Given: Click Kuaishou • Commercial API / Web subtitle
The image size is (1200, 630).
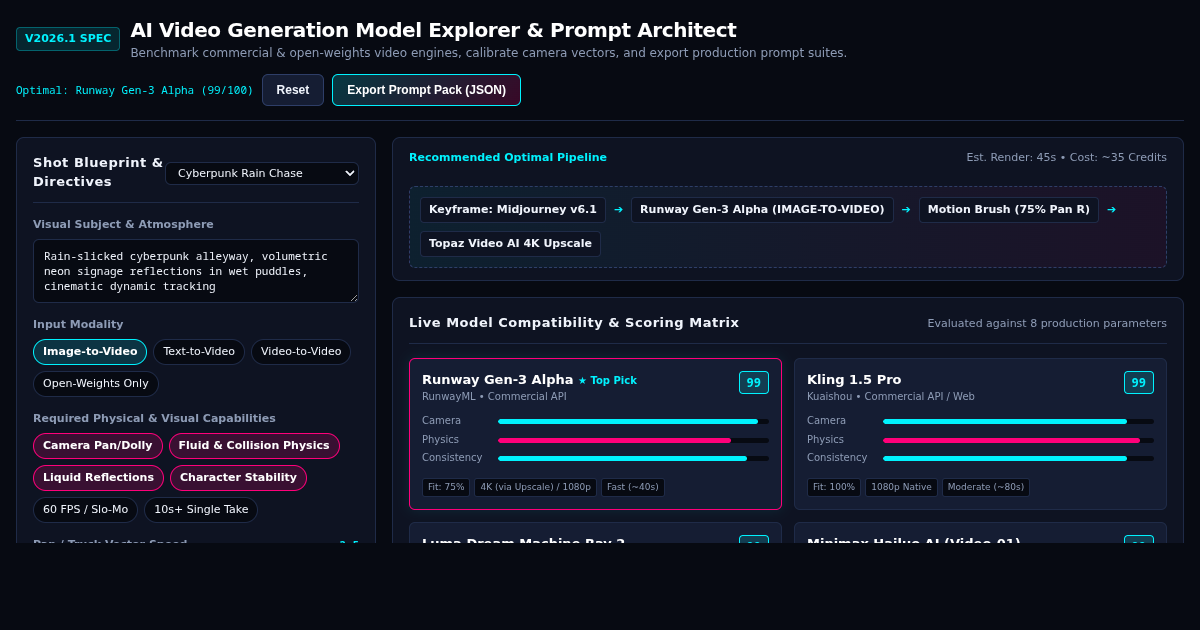Looking at the screenshot, I should point(891,397).
